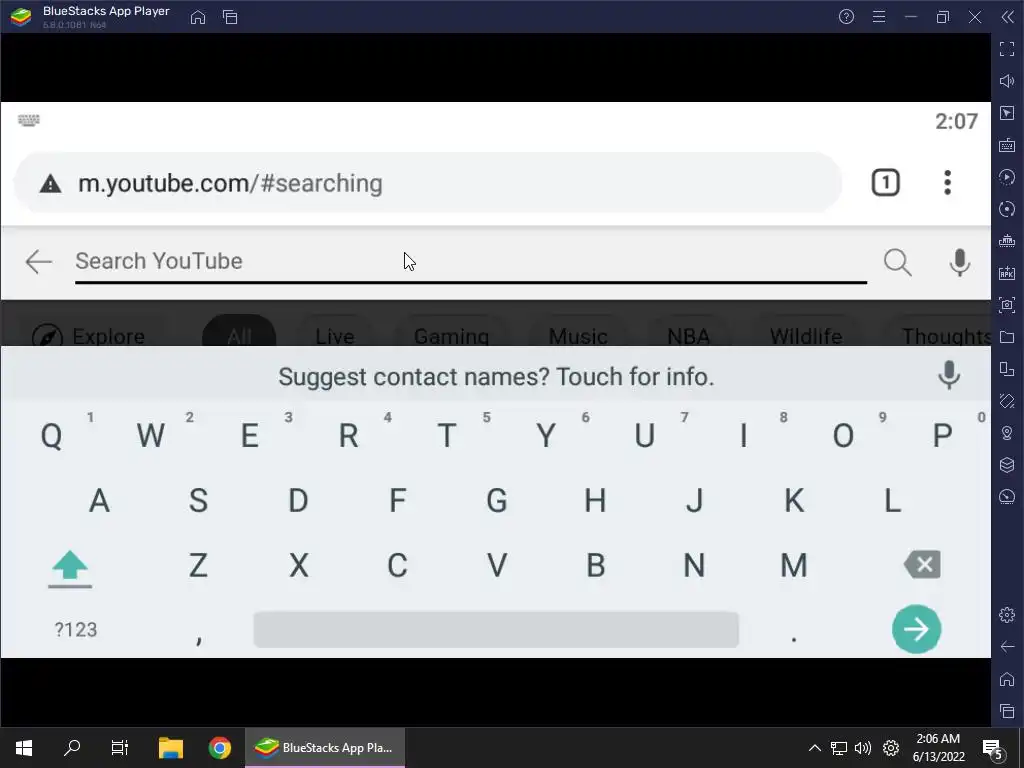Tap the comma key on keyboard
Viewport: 1024px width, 768px height.
pyautogui.click(x=199, y=637)
